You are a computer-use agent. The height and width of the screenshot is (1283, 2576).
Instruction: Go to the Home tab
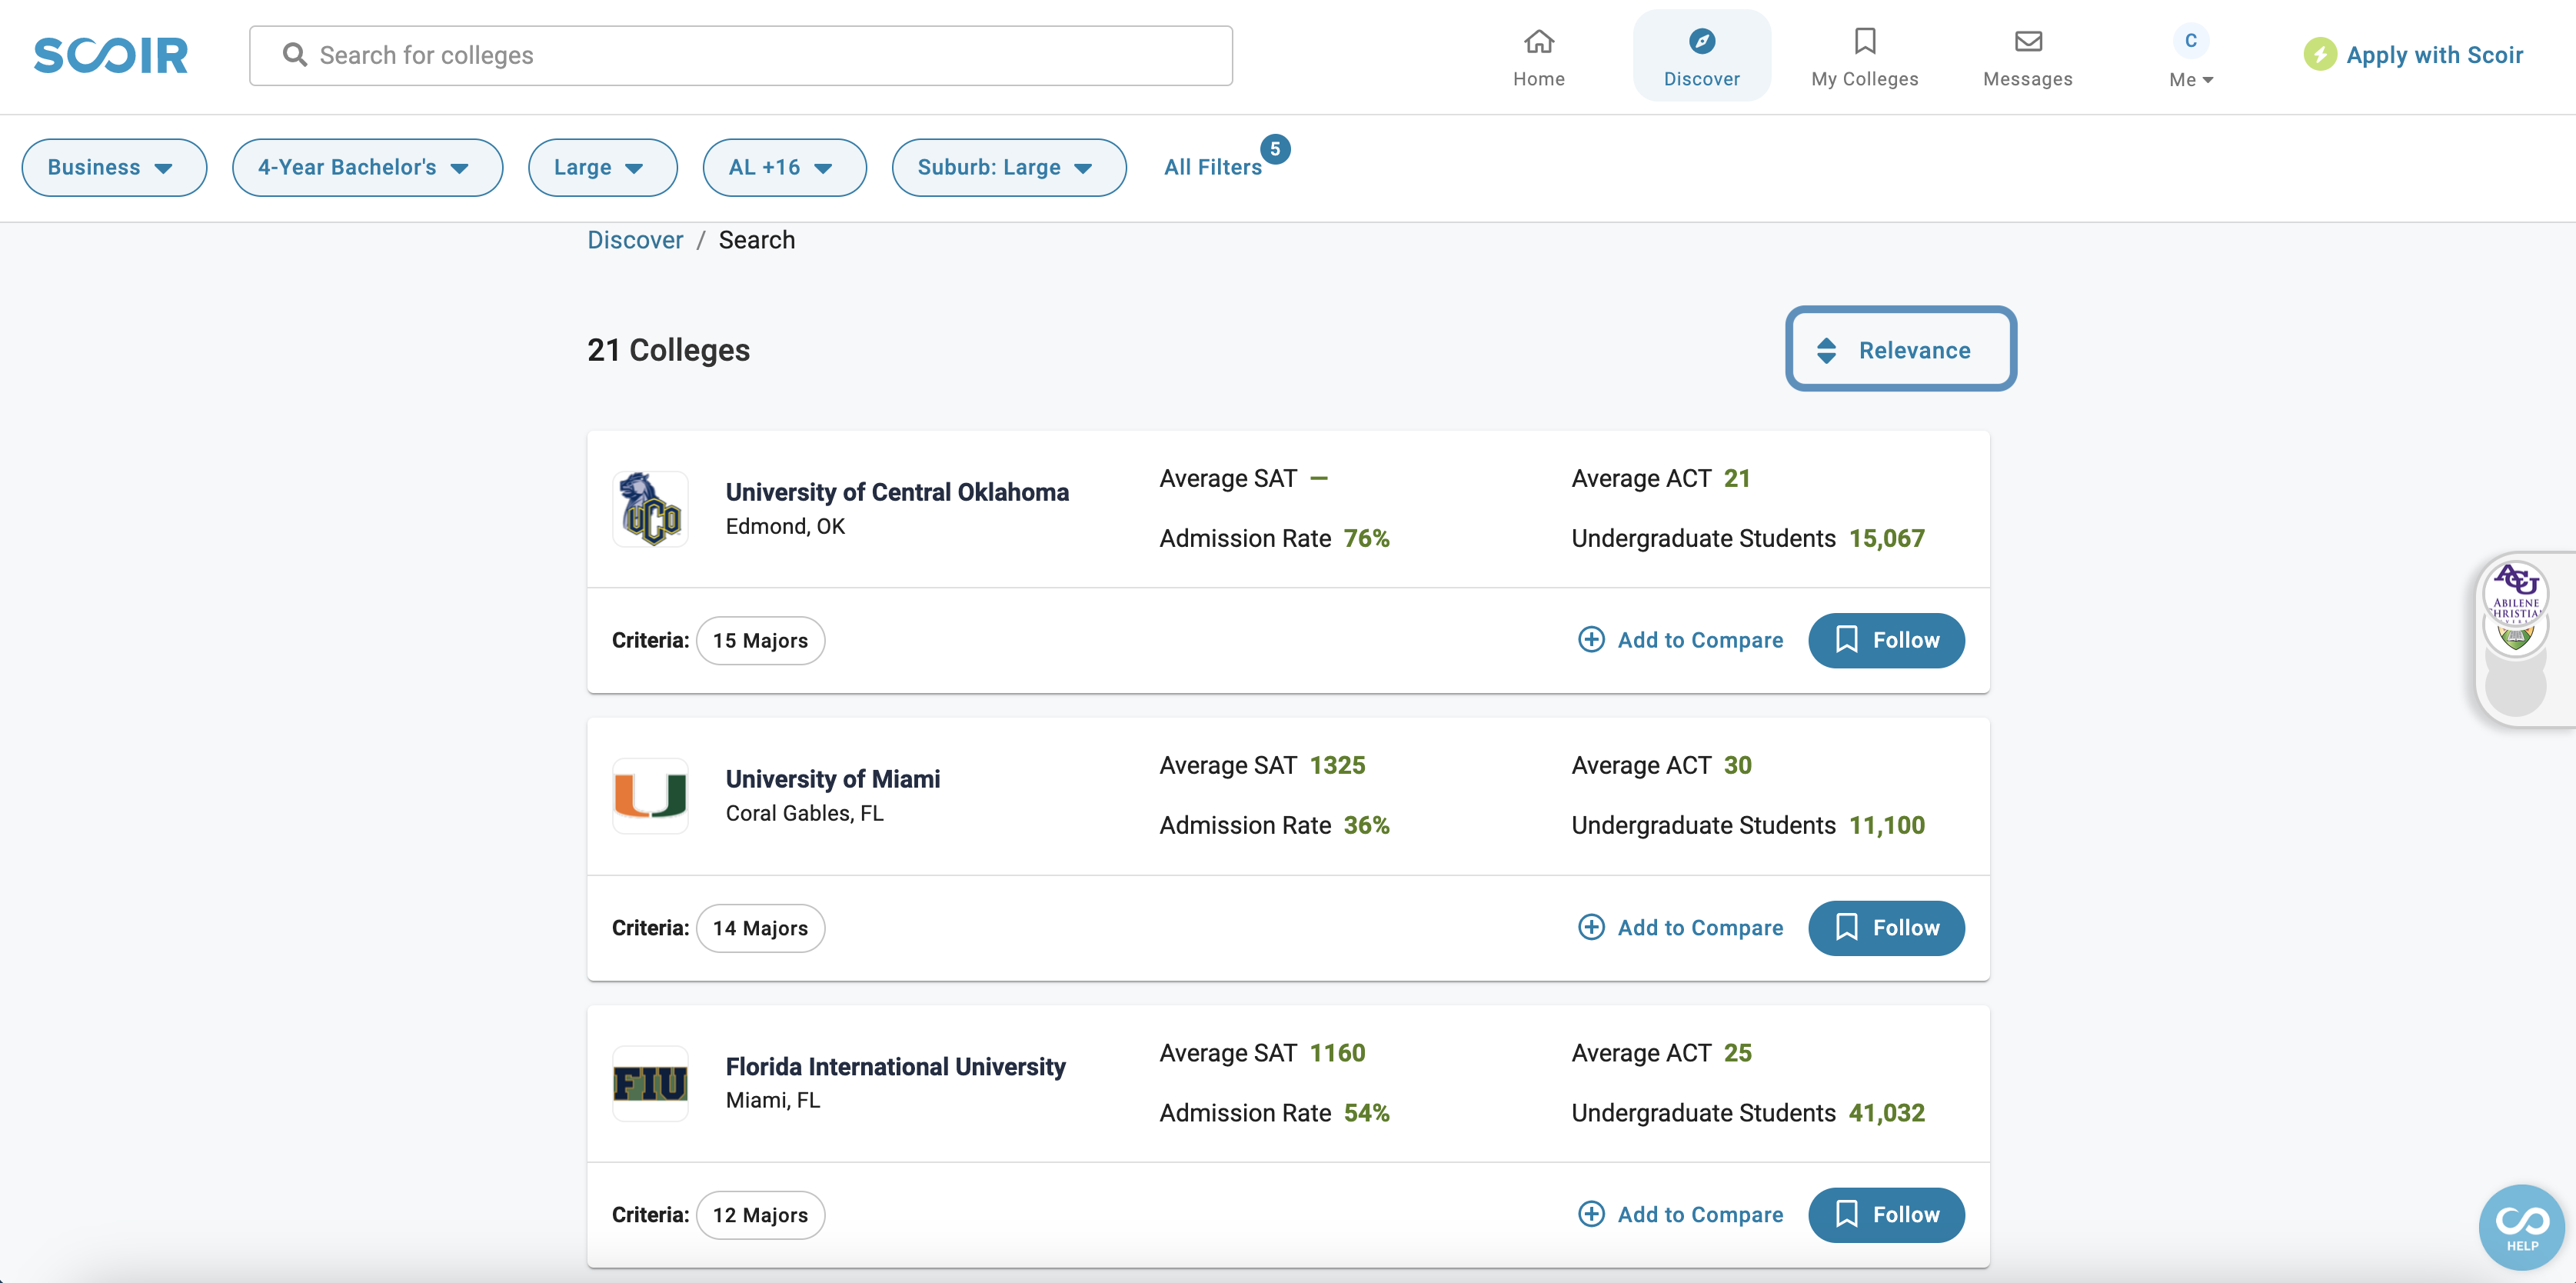[x=1538, y=56]
